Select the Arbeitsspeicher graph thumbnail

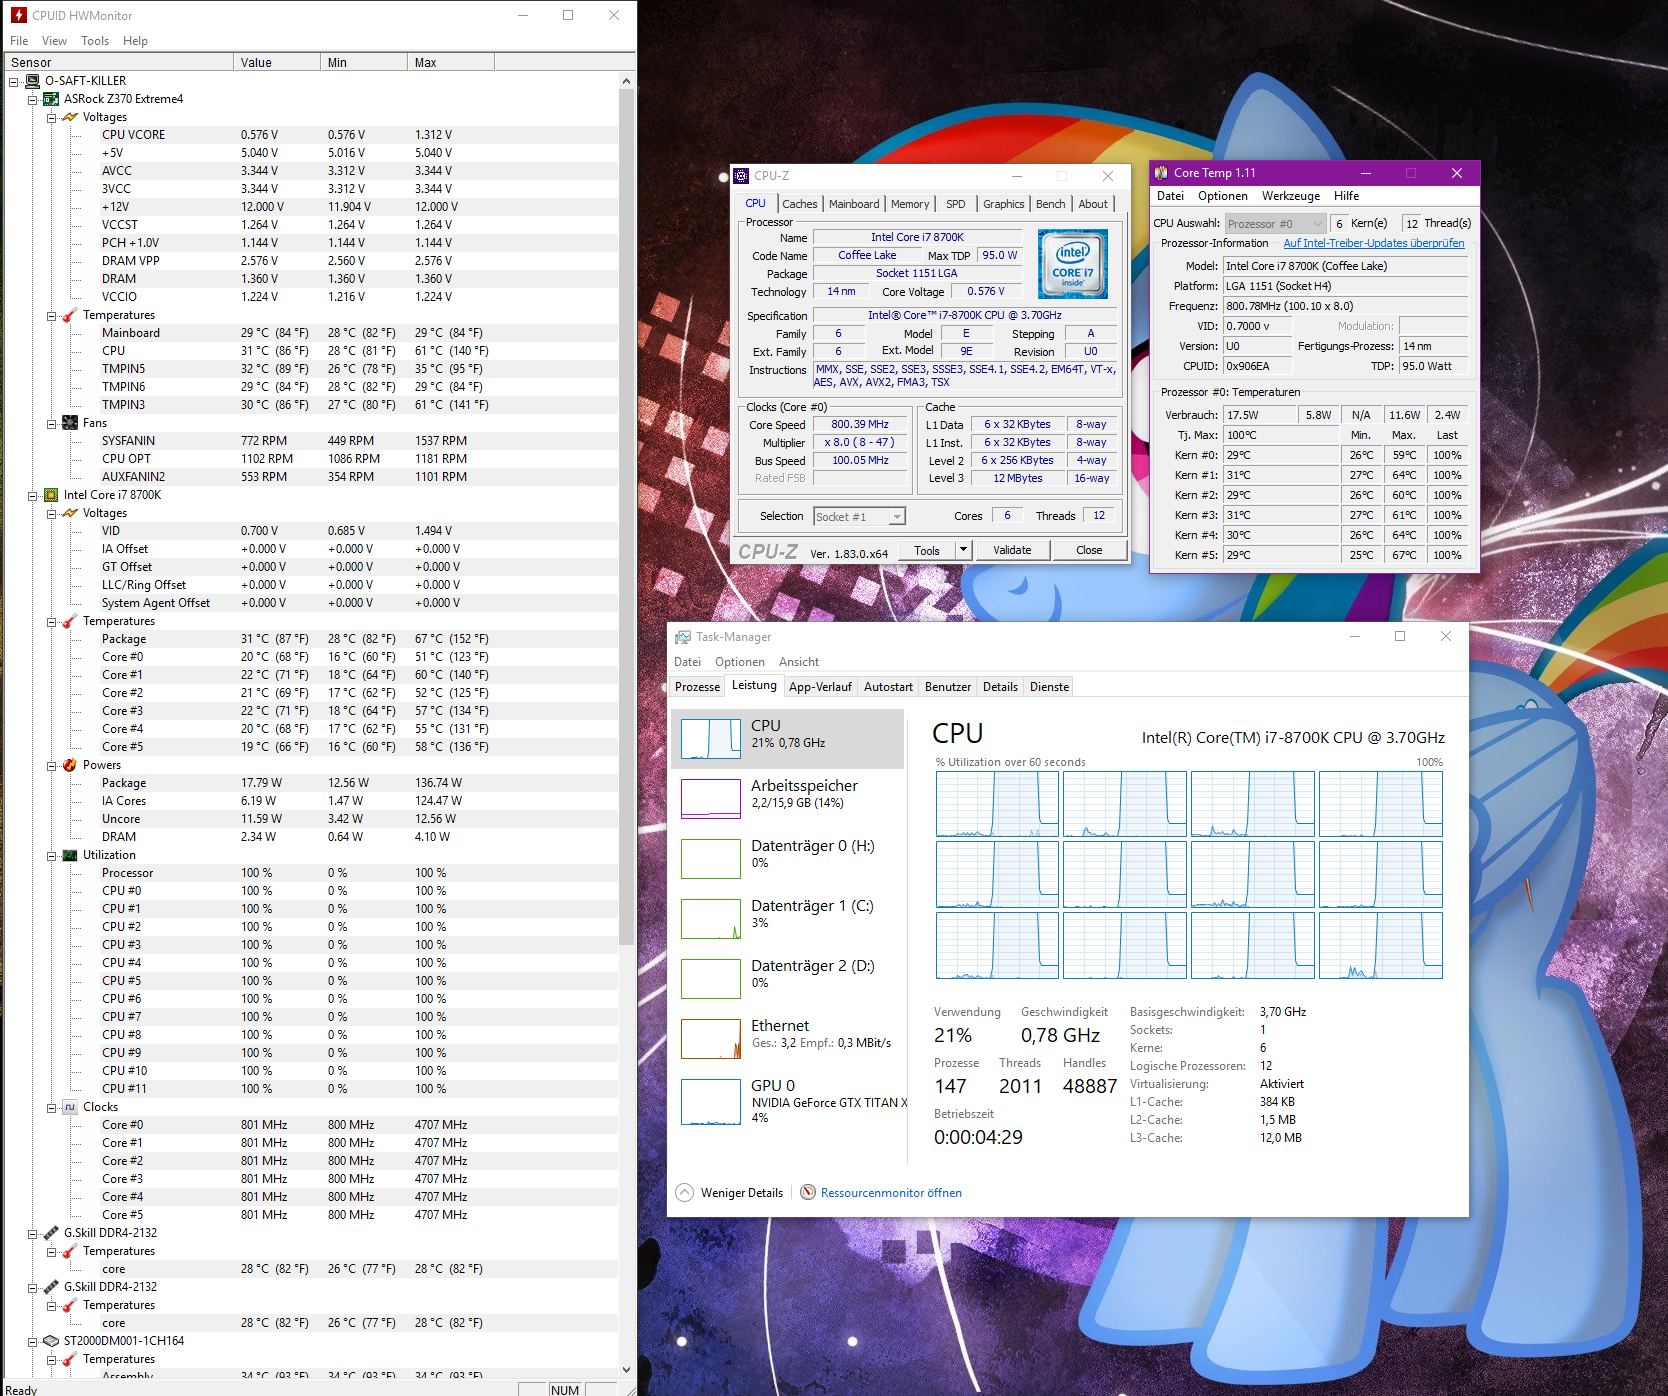710,799
